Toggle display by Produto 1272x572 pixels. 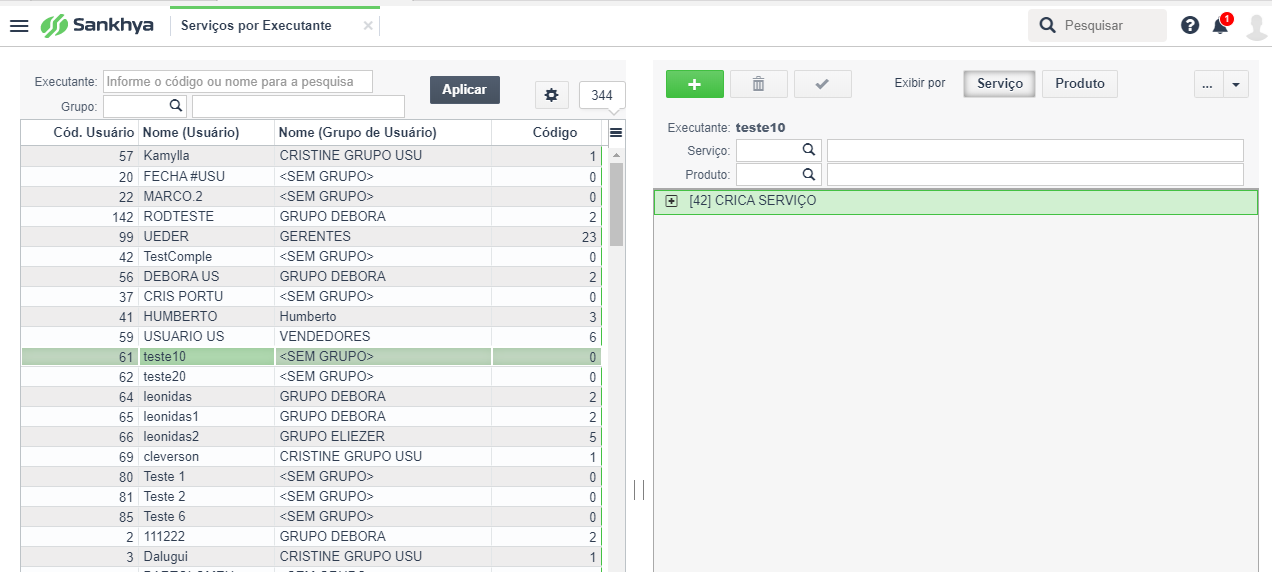(1080, 84)
